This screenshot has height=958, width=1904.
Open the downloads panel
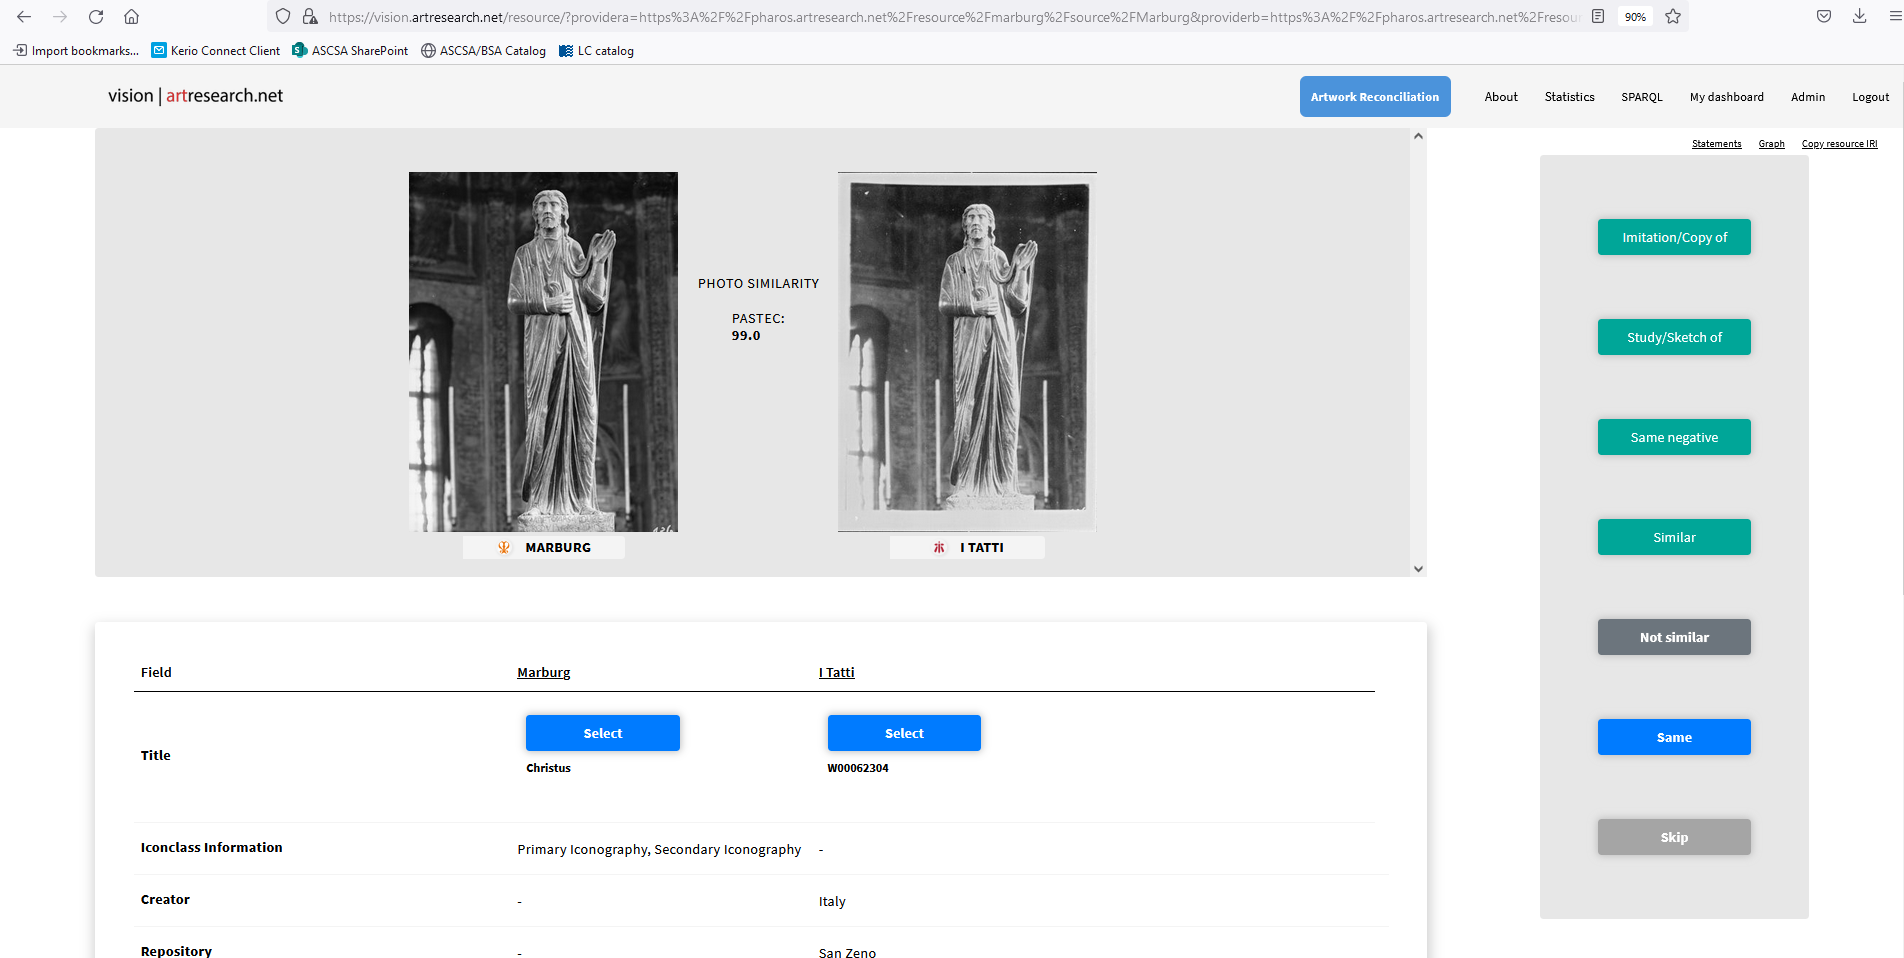point(1860,17)
